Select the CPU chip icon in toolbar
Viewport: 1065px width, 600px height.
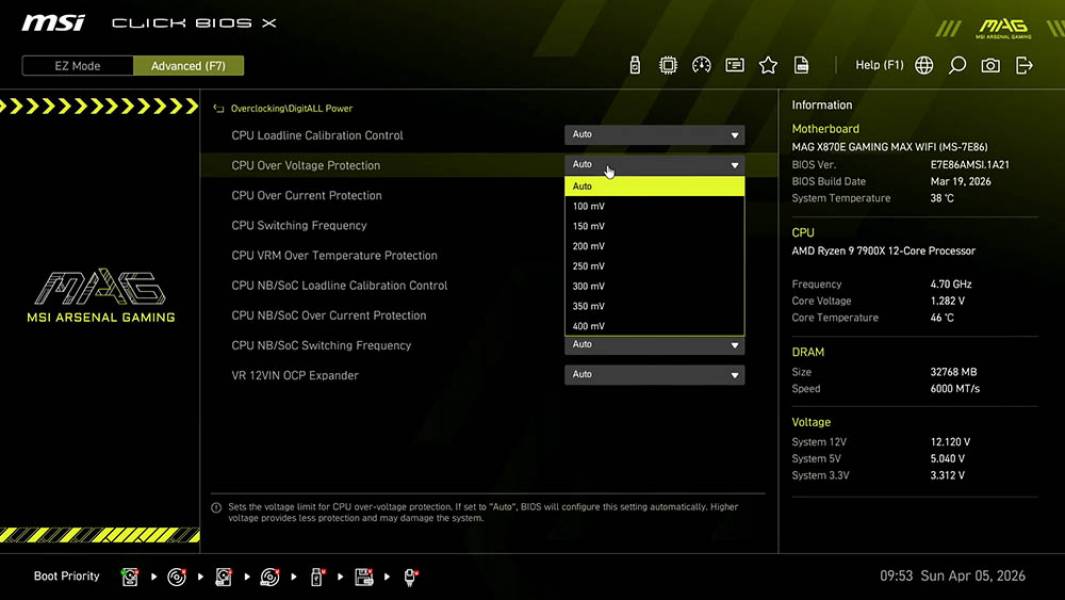click(x=668, y=65)
